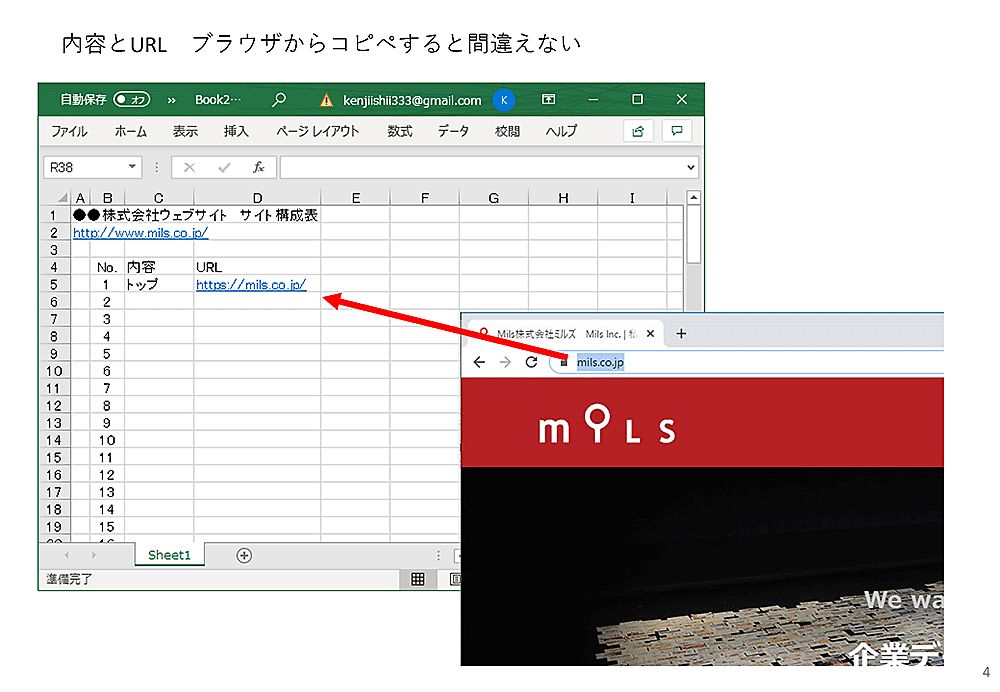The image size is (1000, 692).
Task: Open the ファイル menu
Action: [x=69, y=131]
